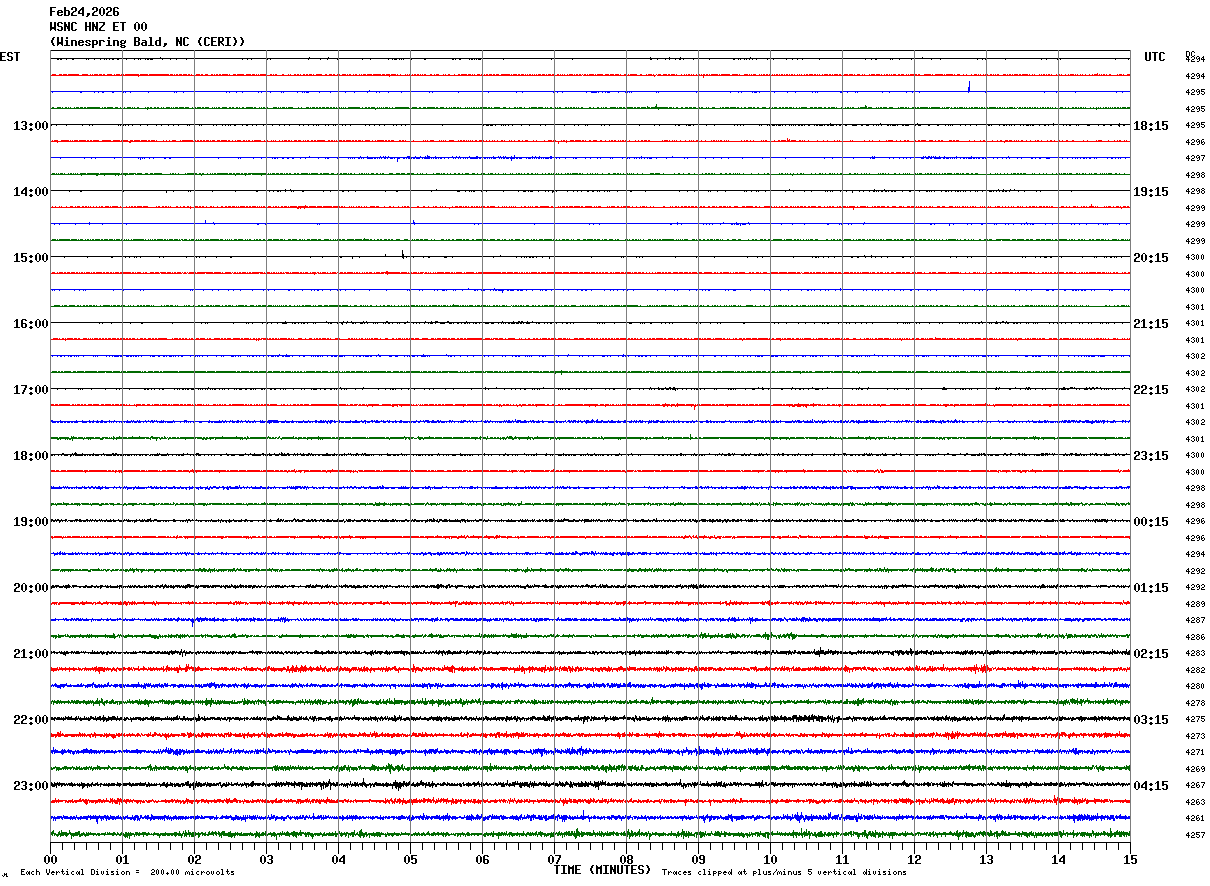Select DC offset value 4282

pyautogui.click(x=1195, y=670)
